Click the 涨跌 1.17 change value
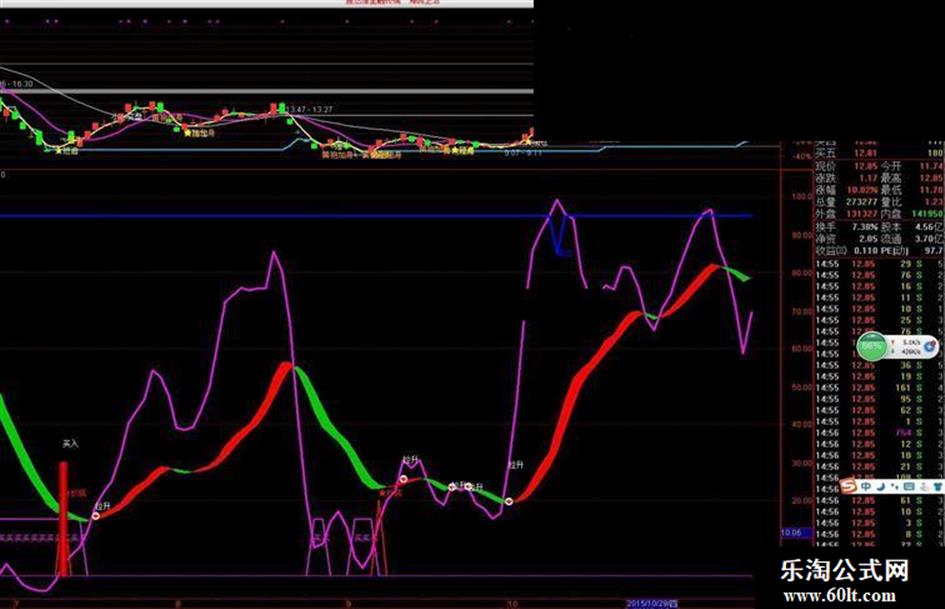 868,178
